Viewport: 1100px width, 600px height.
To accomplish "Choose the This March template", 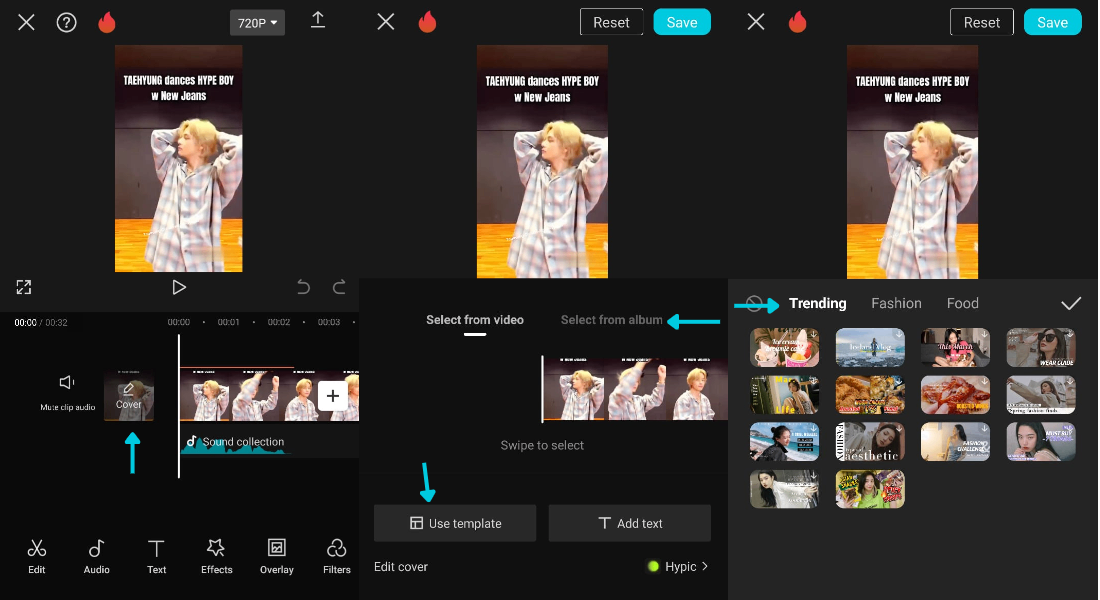I will coord(955,347).
